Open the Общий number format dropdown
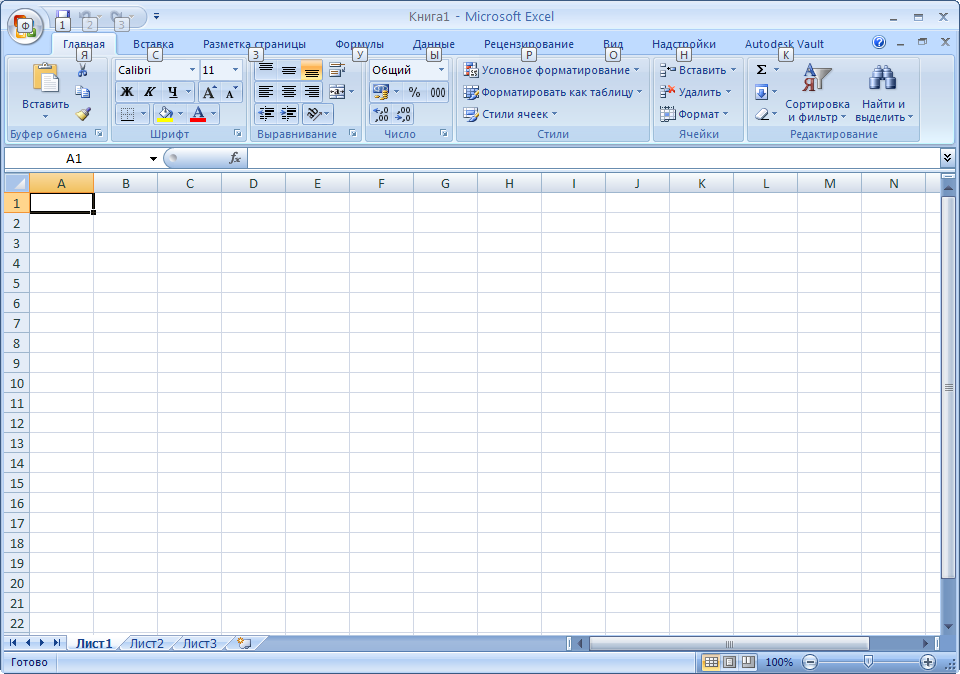 click(x=441, y=70)
